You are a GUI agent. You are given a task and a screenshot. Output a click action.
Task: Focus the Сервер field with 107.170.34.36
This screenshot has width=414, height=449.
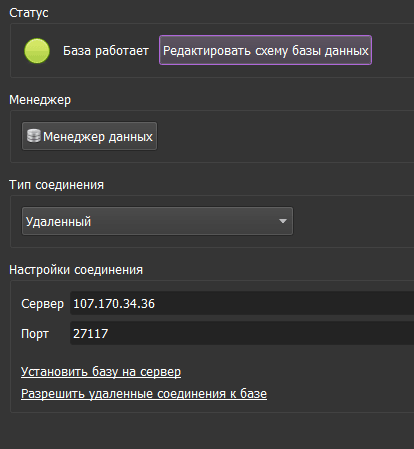pyautogui.click(x=242, y=303)
